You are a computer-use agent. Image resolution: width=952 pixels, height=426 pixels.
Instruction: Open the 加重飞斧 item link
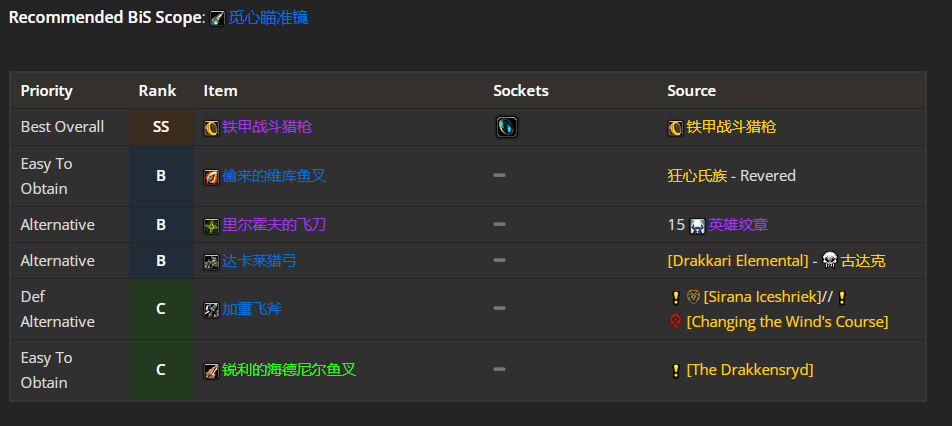click(x=252, y=309)
